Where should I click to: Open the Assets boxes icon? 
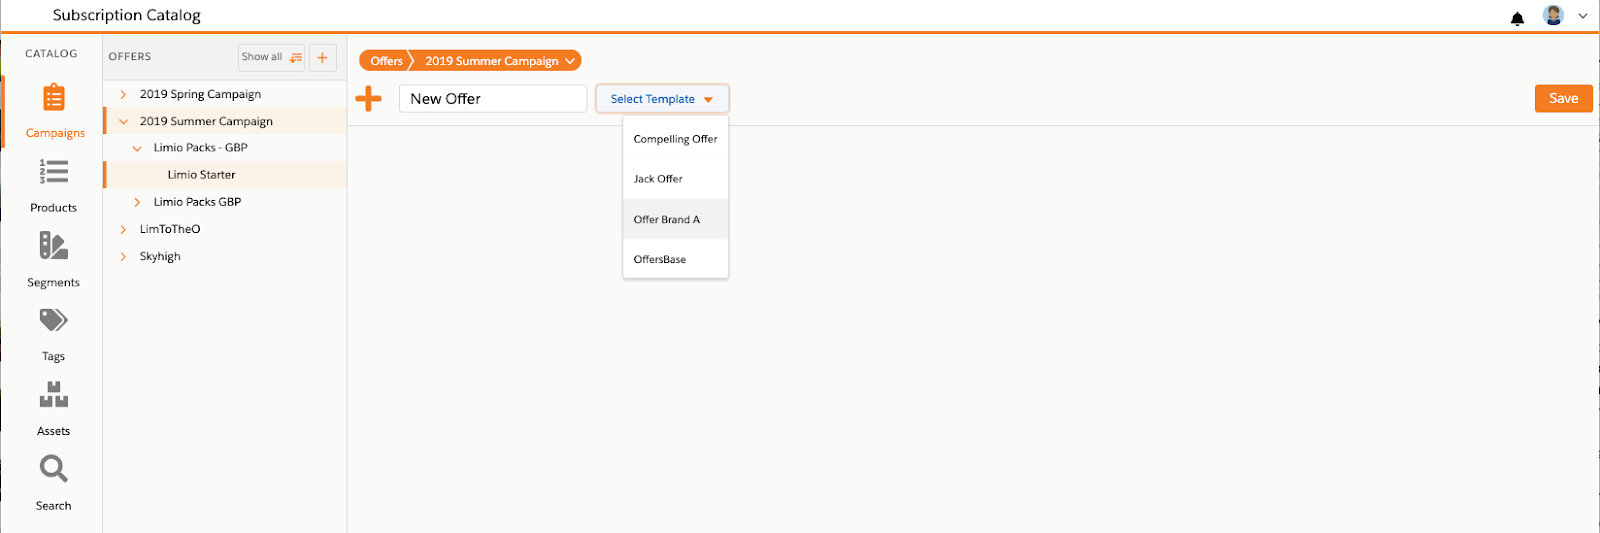coord(54,395)
